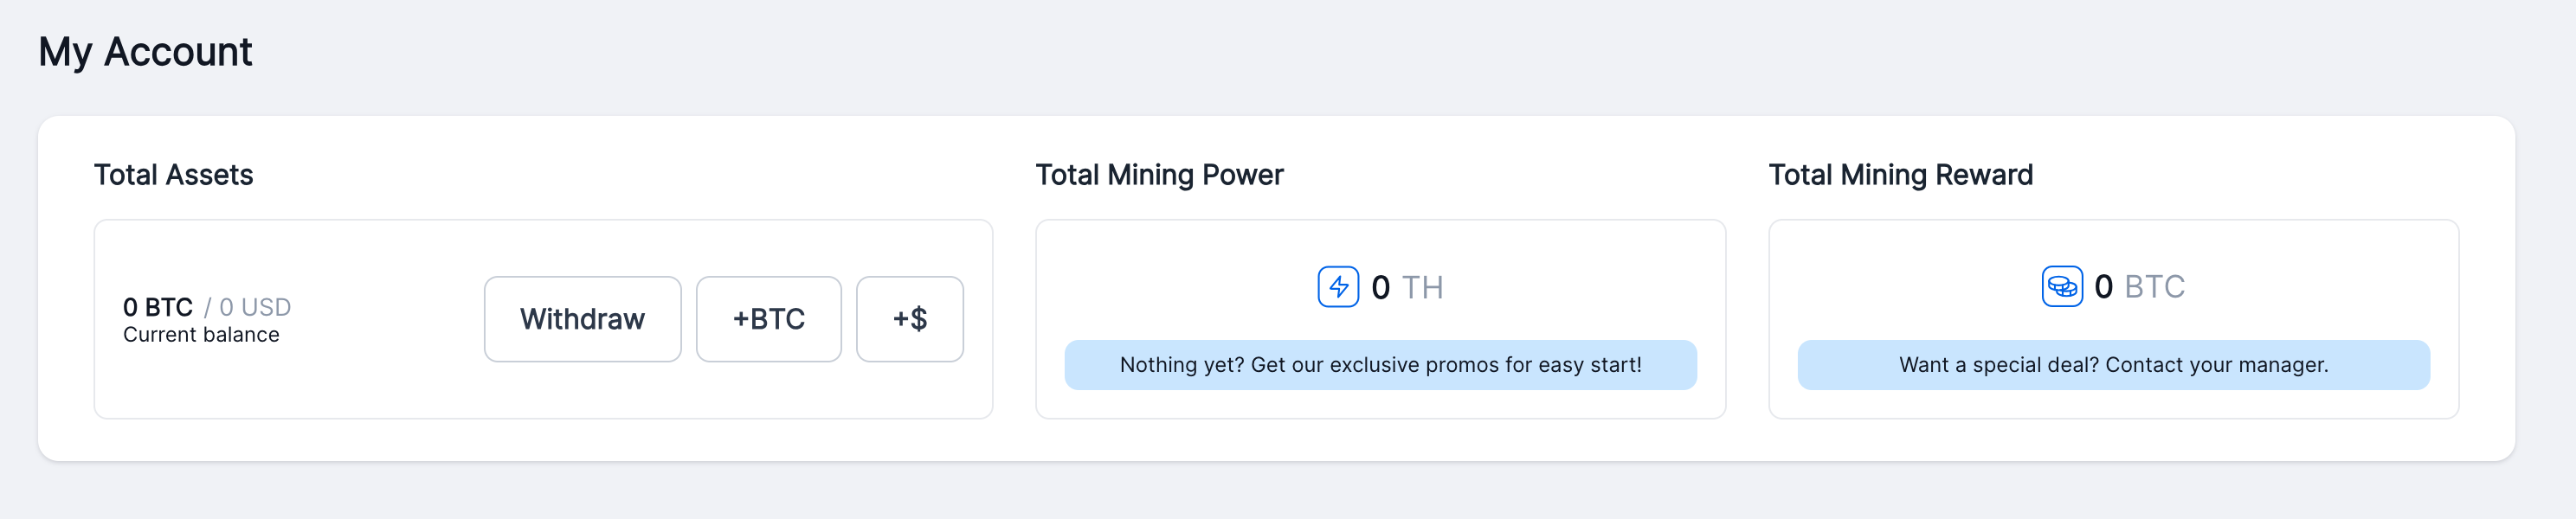Open the exclusive promos banner
Image resolution: width=2576 pixels, height=519 pixels.
(1380, 365)
